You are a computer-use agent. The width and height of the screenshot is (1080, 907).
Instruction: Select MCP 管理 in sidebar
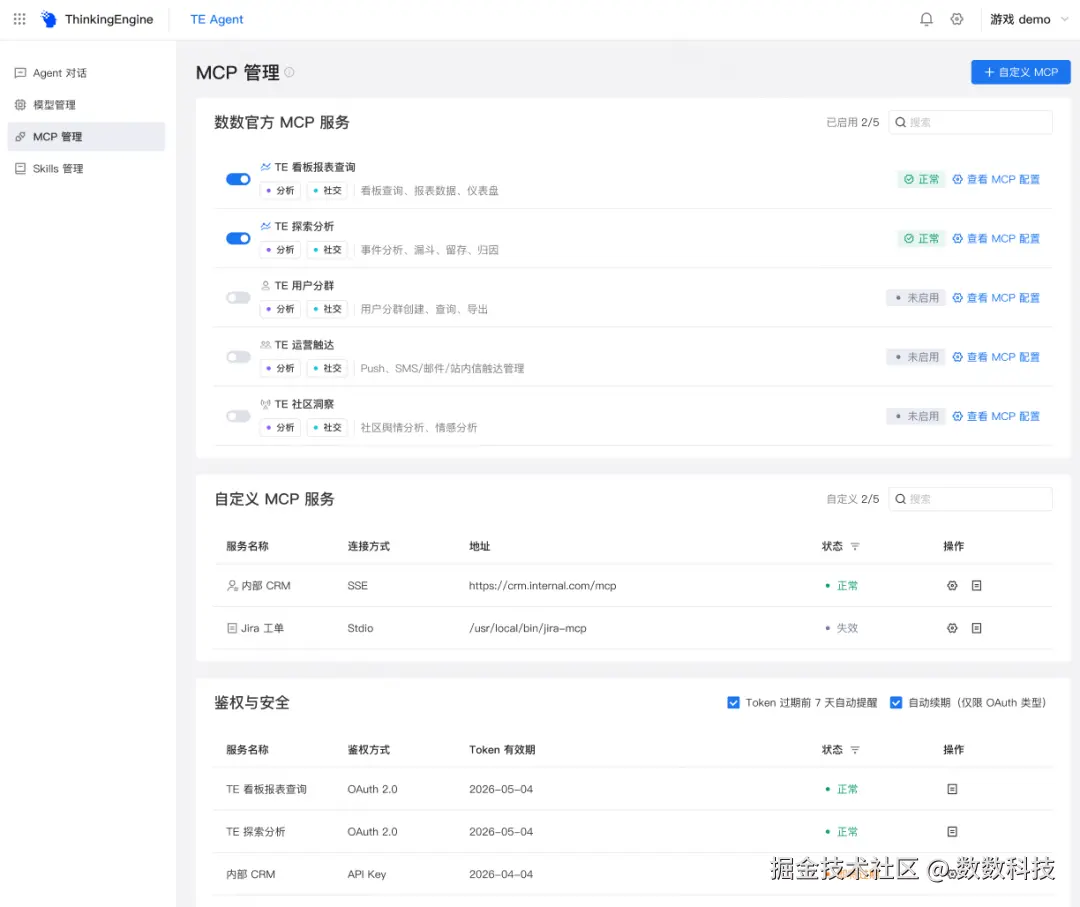click(x=86, y=136)
